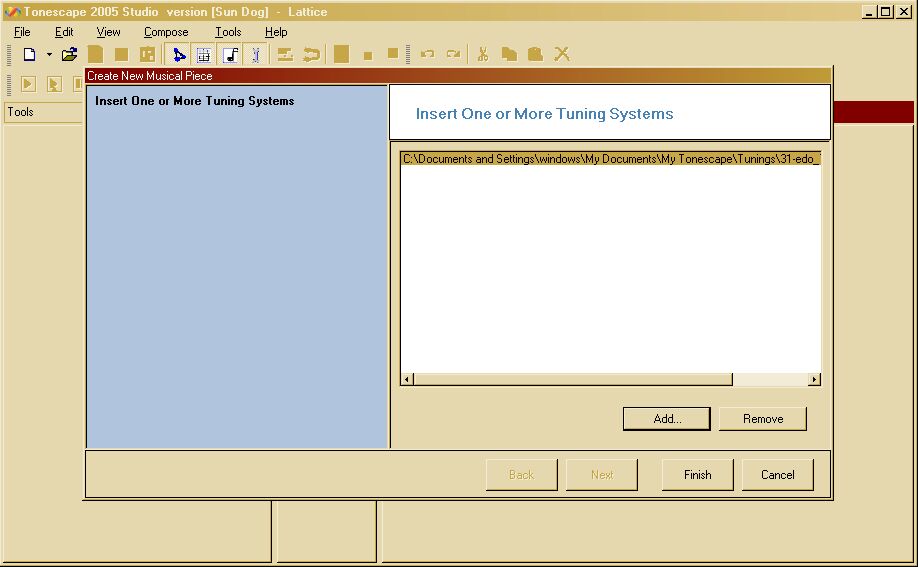
Task: Click the Paste clipboard icon
Action: point(535,54)
